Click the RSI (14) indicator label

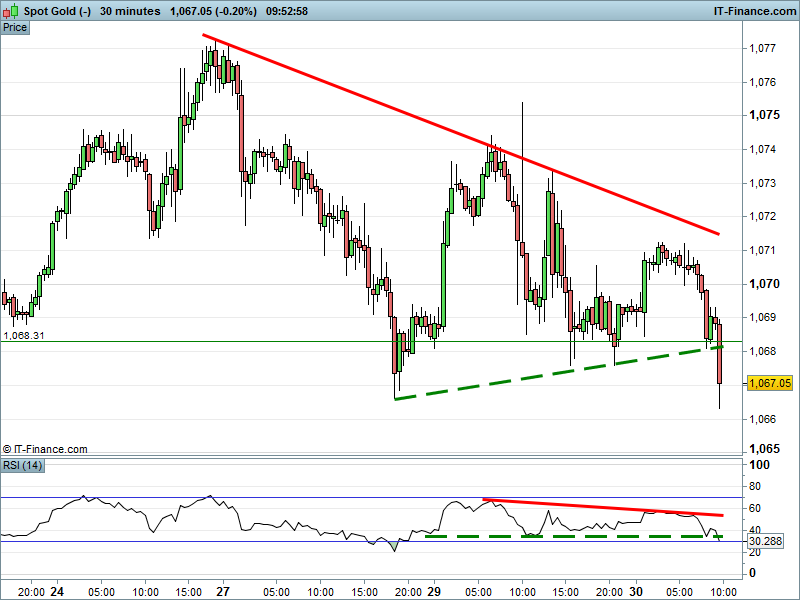pos(23,465)
